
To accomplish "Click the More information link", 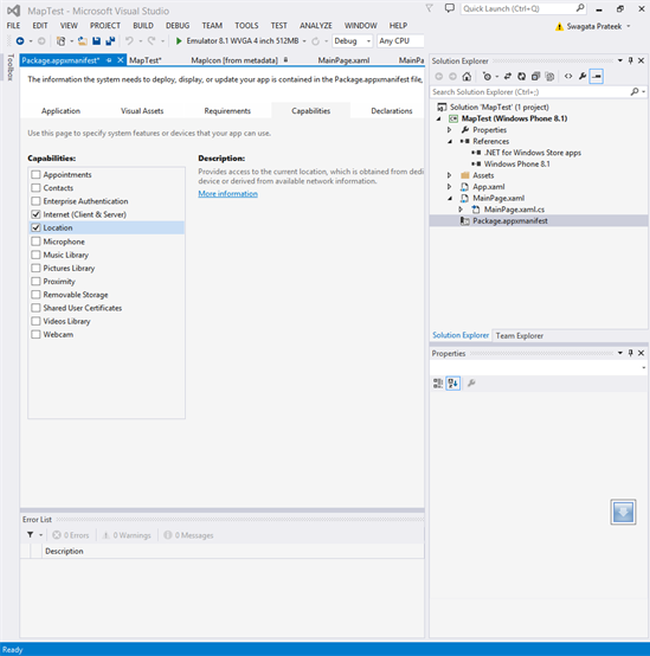I will point(227,194).
